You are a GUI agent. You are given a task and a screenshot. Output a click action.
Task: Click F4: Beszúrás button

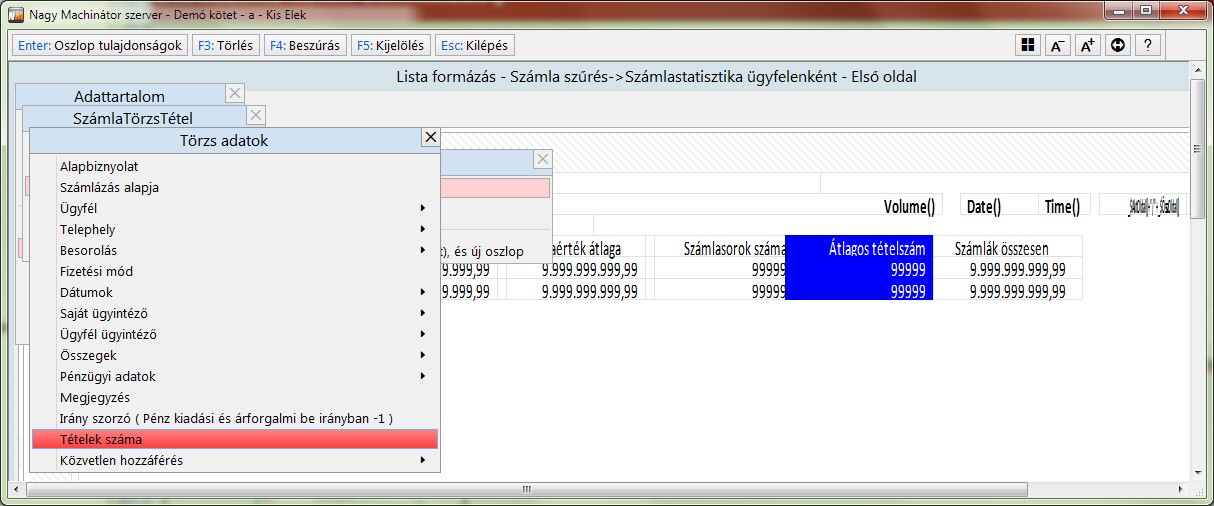pos(305,45)
